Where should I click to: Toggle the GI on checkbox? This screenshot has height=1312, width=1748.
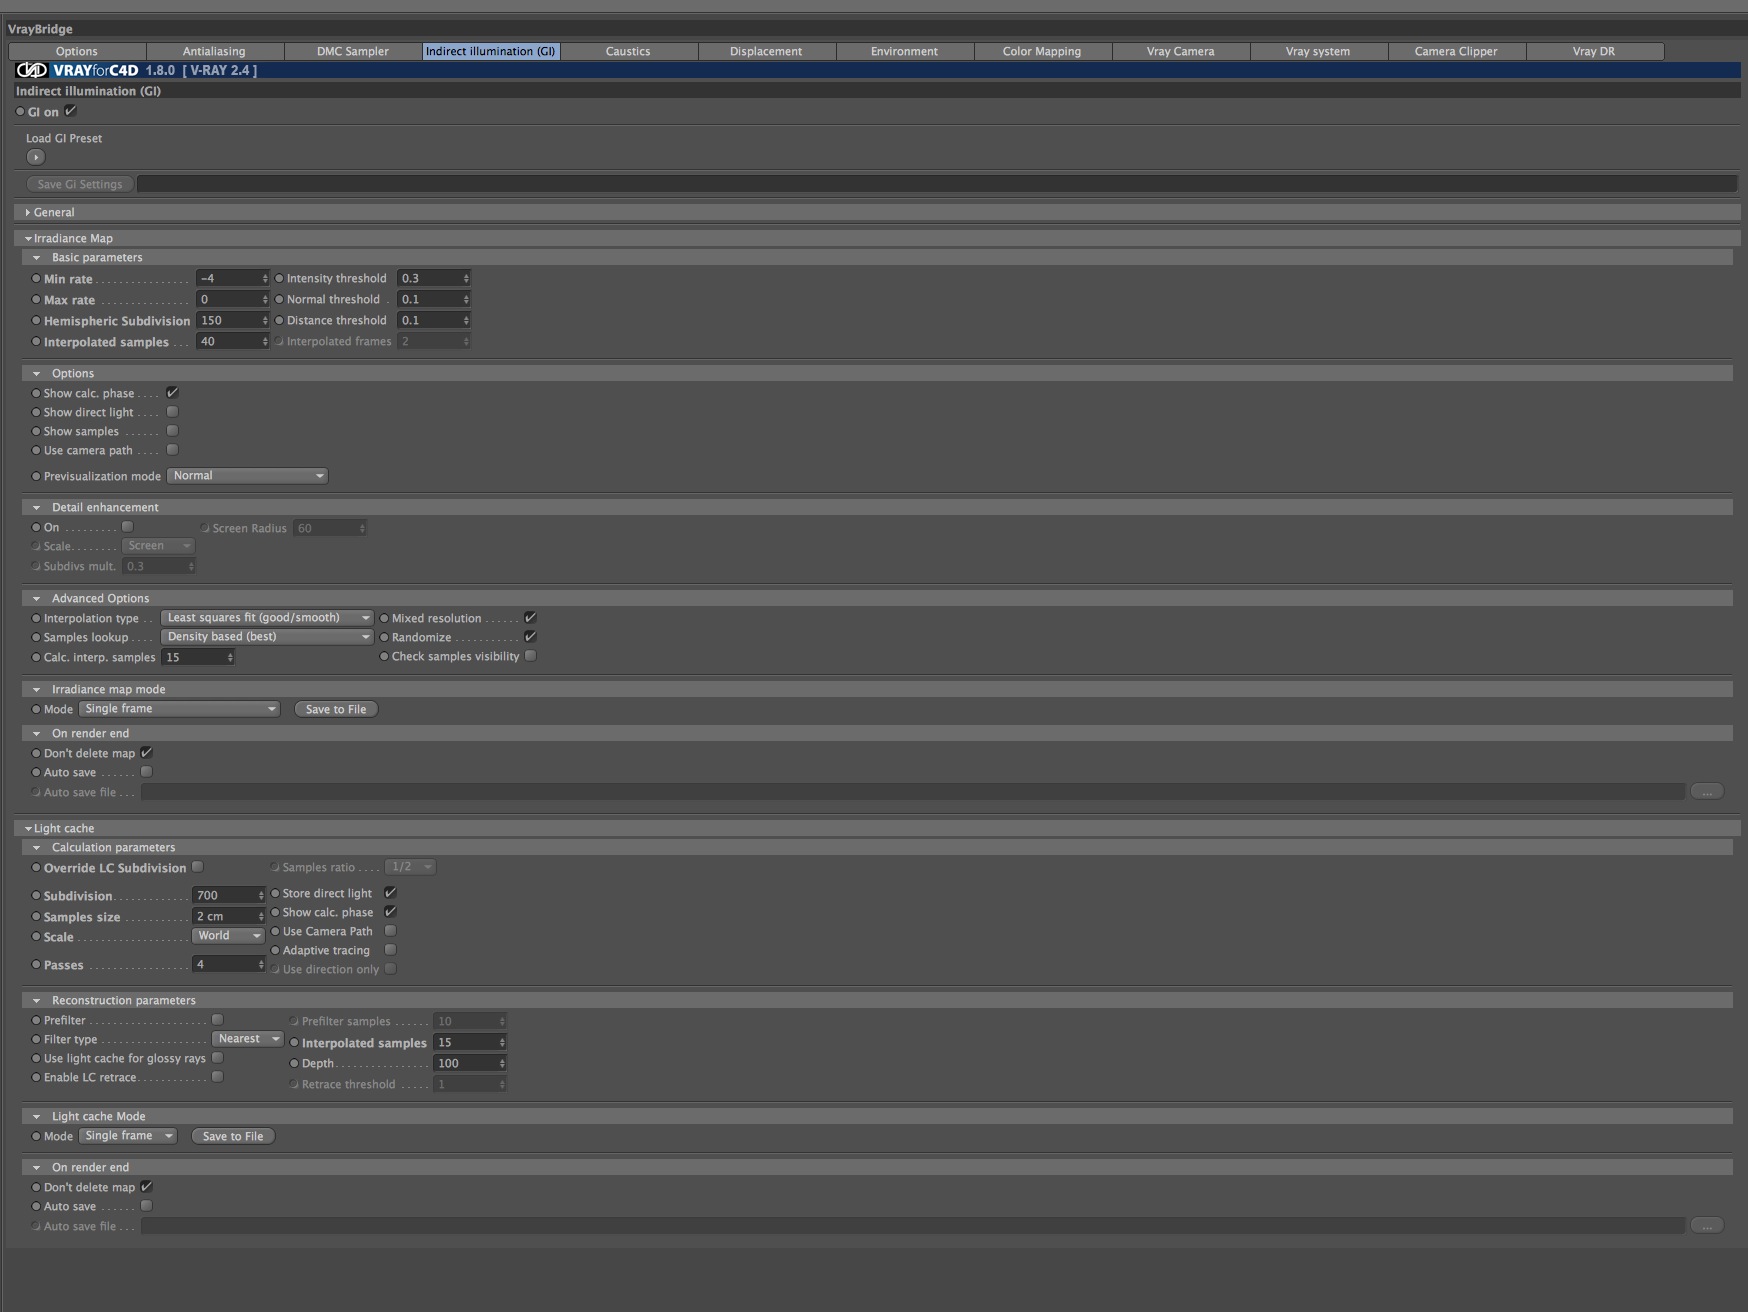[x=70, y=111]
